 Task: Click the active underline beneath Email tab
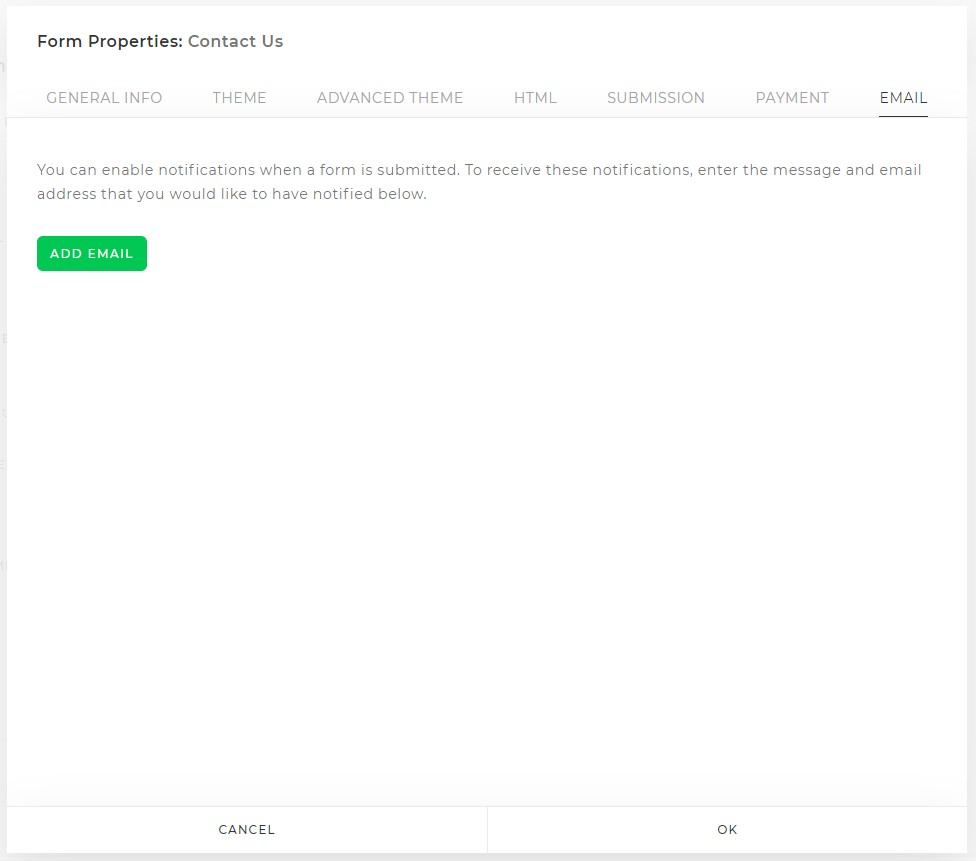point(903,116)
